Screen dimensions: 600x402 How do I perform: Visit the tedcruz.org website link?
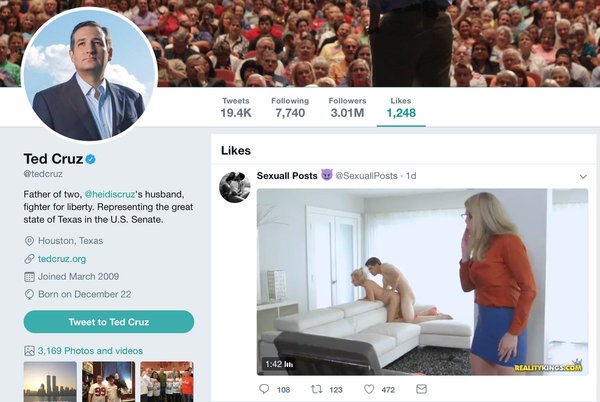[62, 258]
